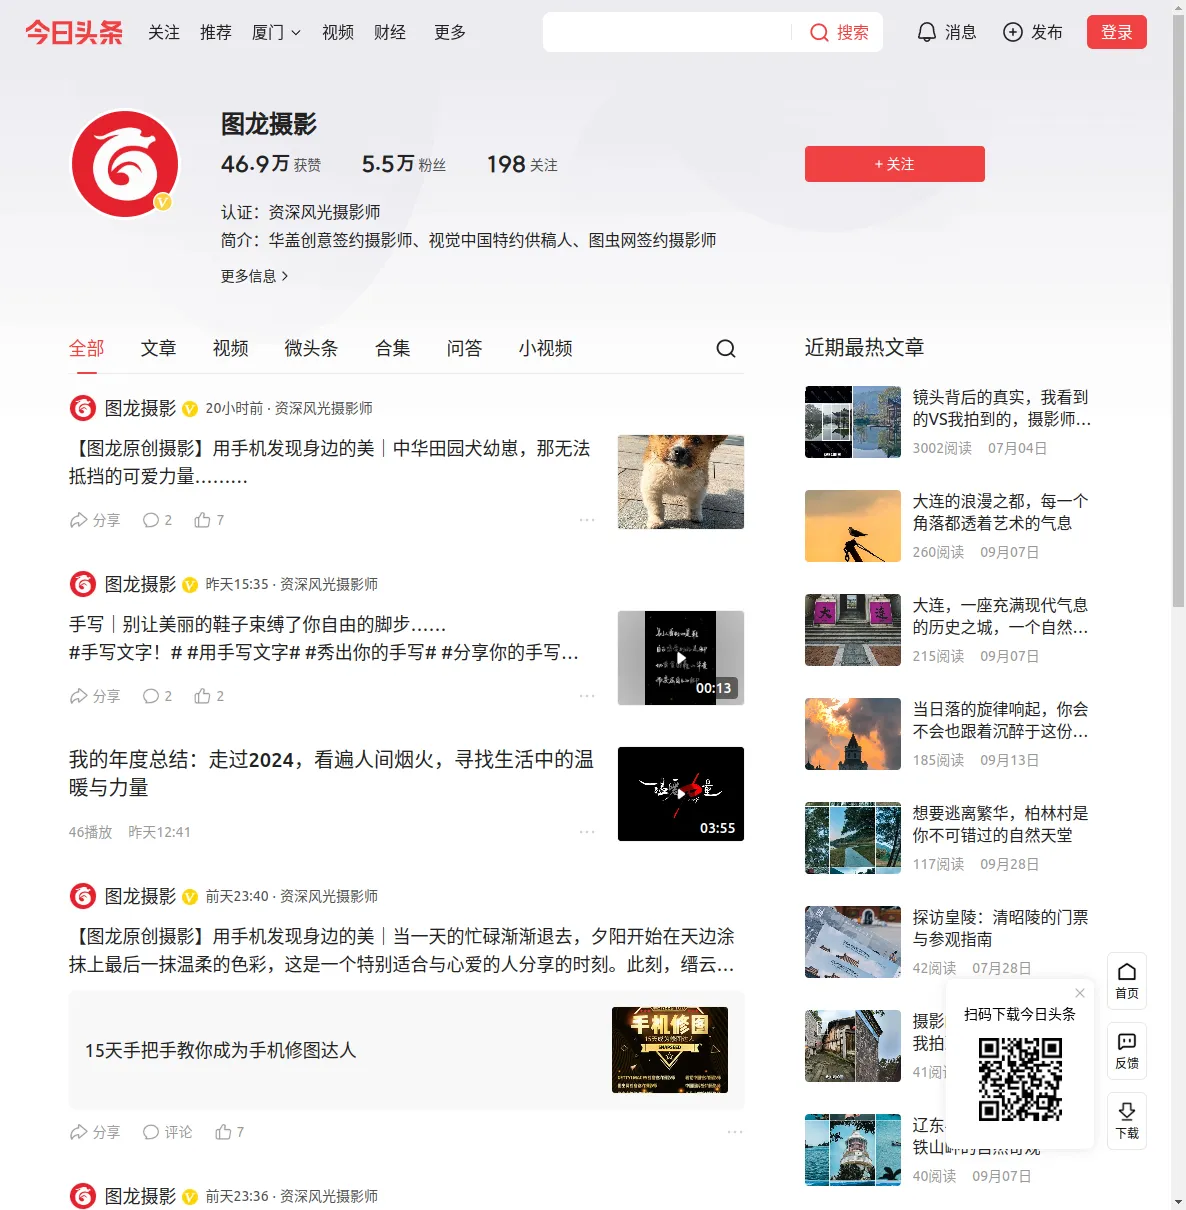Open 推荐 in top navigation

216,33
